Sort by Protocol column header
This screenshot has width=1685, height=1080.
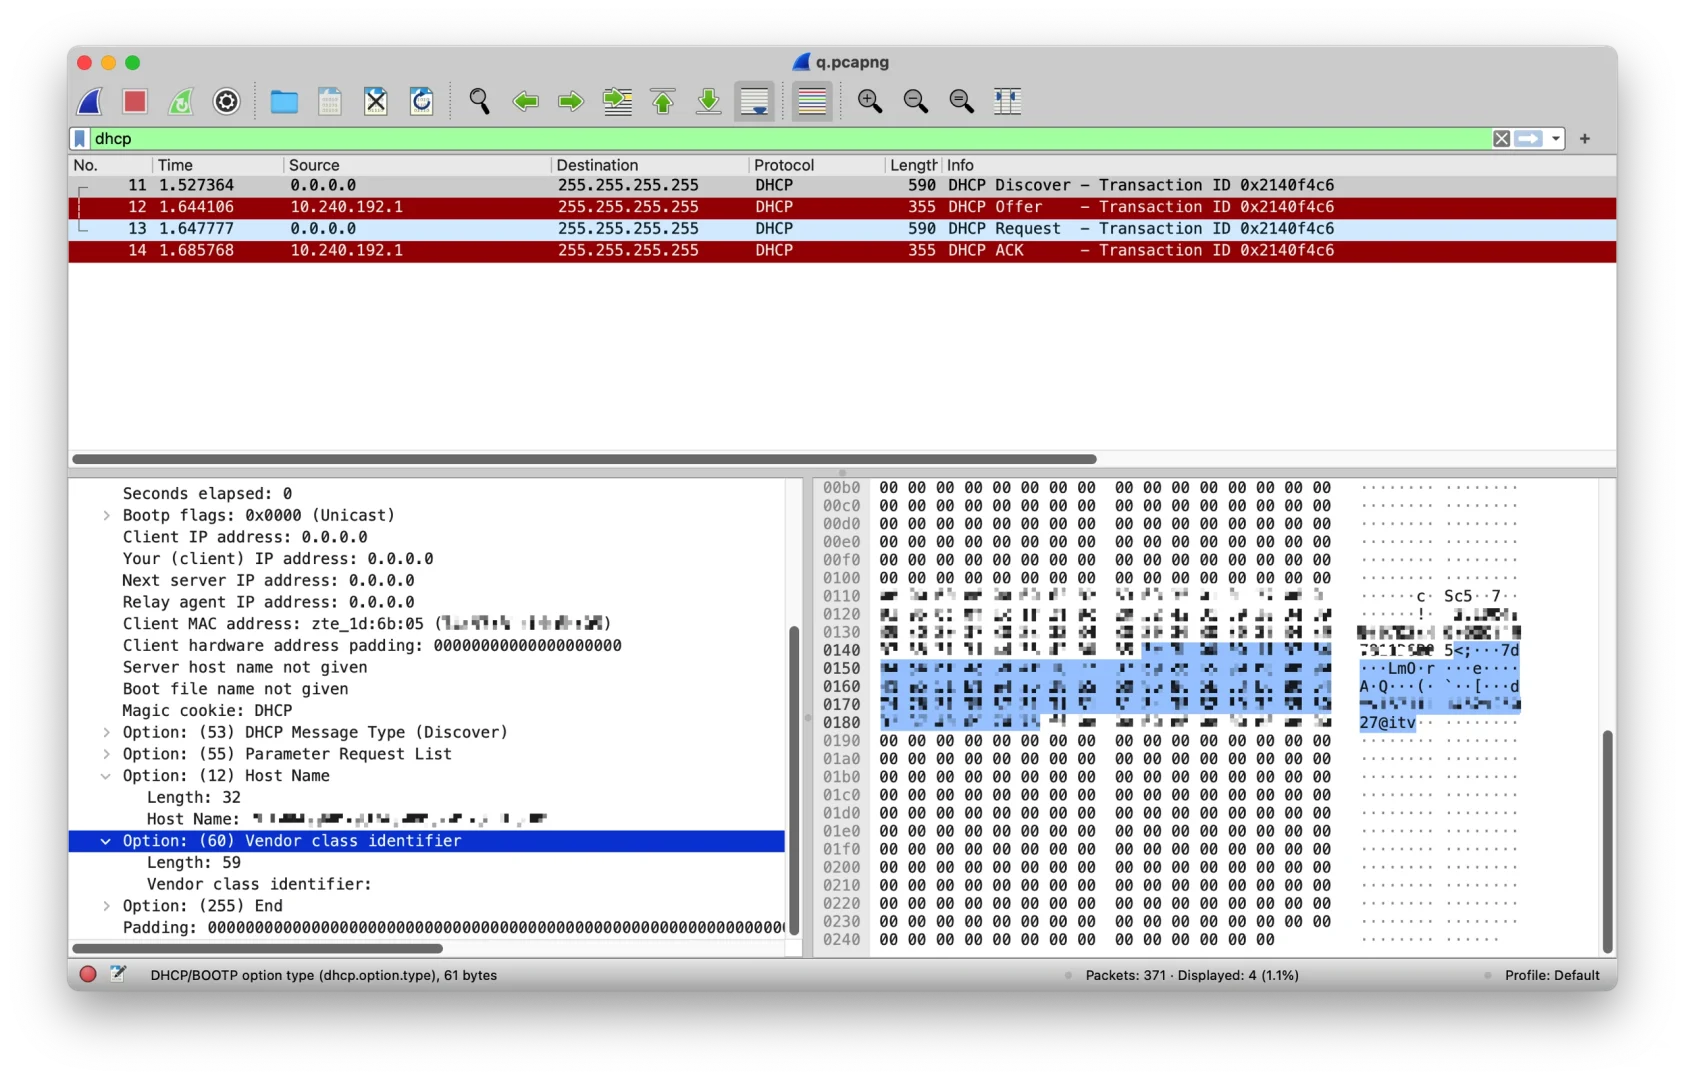[817, 165]
